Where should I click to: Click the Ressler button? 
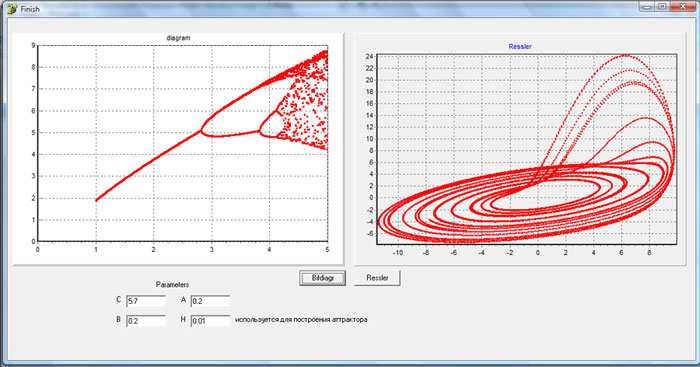pos(377,278)
